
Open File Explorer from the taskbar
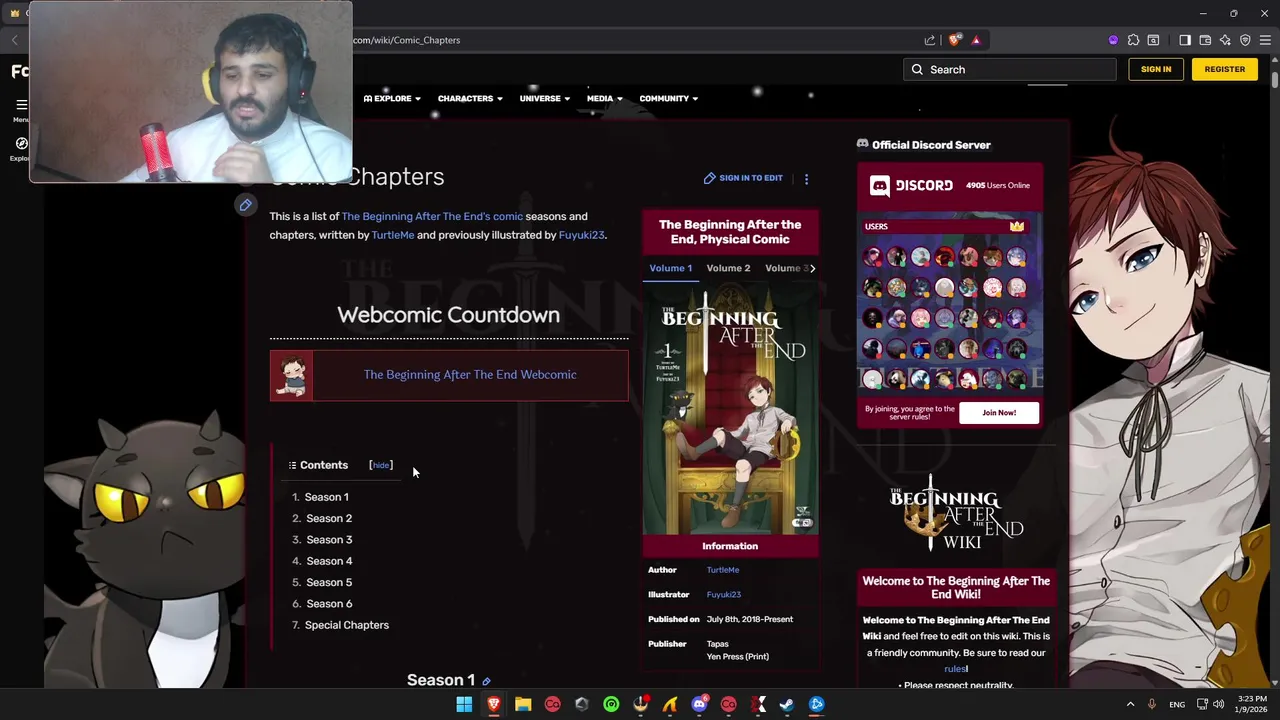tap(523, 704)
